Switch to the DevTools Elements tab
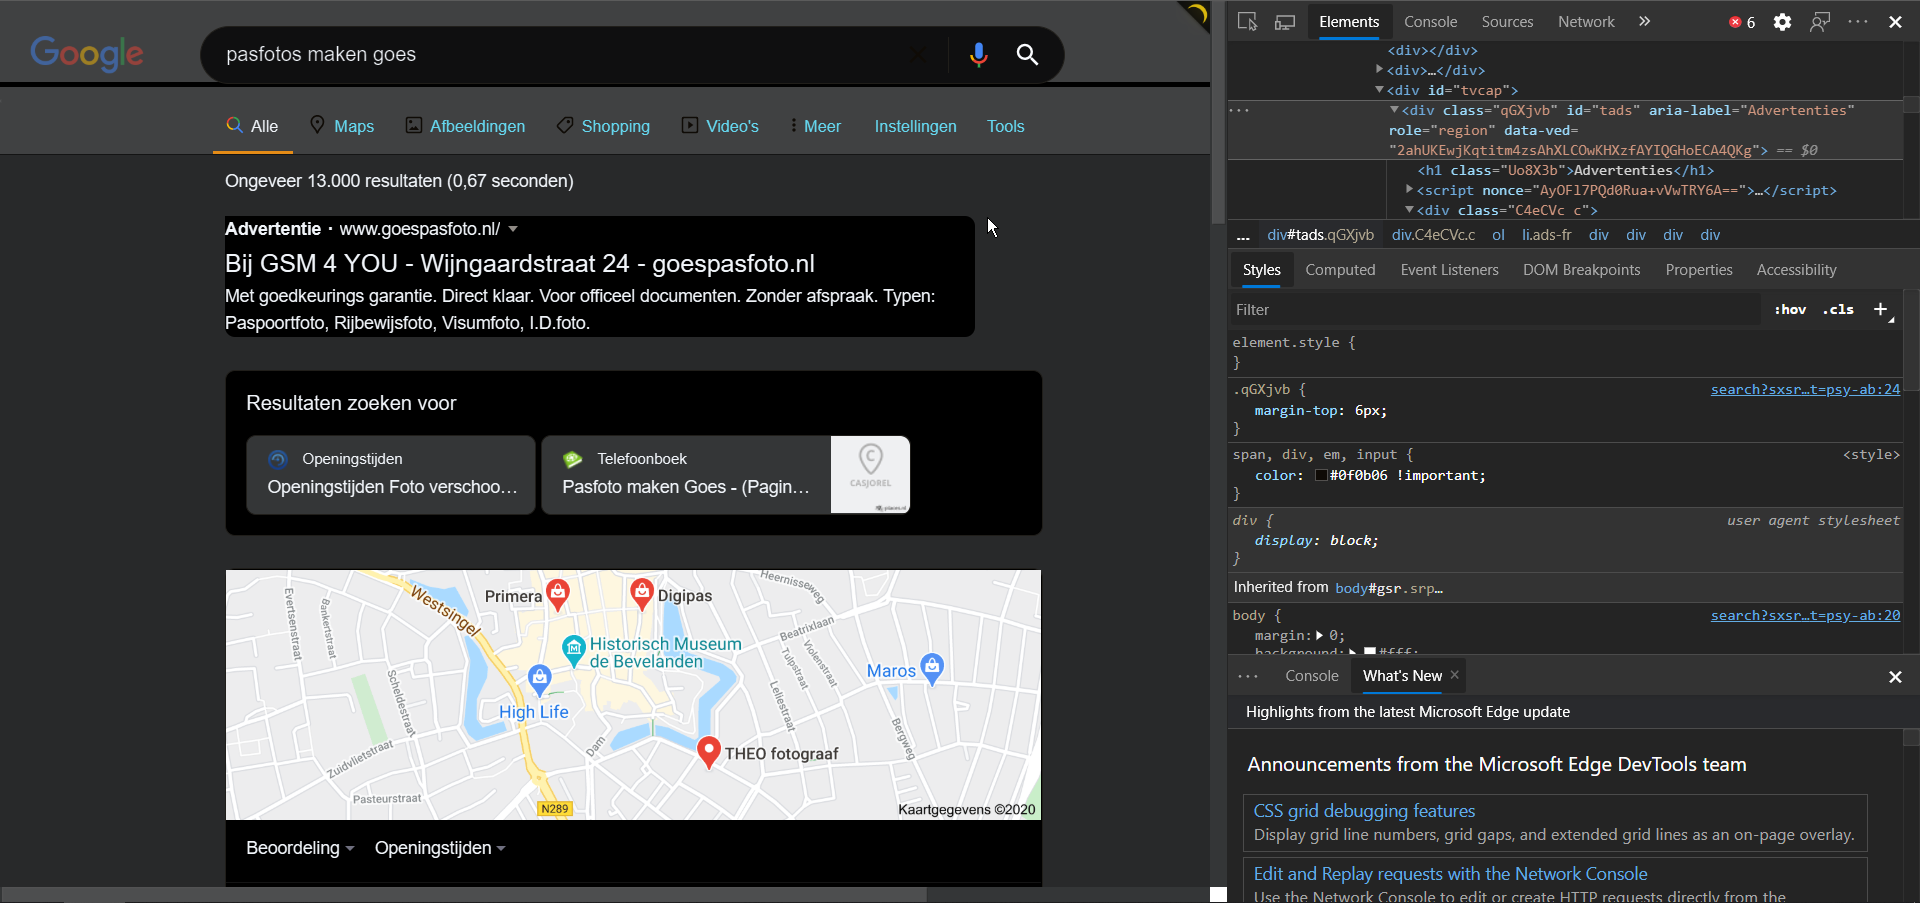Image resolution: width=1920 pixels, height=903 pixels. [x=1349, y=22]
